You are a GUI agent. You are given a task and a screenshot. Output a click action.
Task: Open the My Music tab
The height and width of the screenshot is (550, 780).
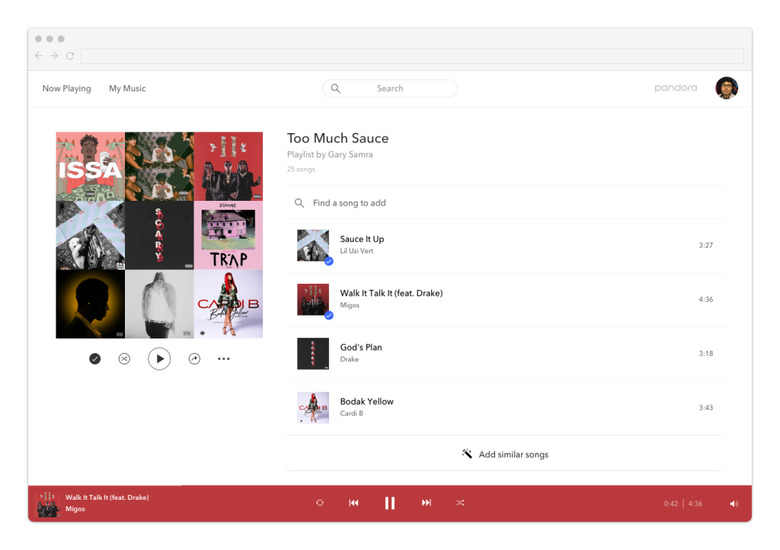pos(127,89)
